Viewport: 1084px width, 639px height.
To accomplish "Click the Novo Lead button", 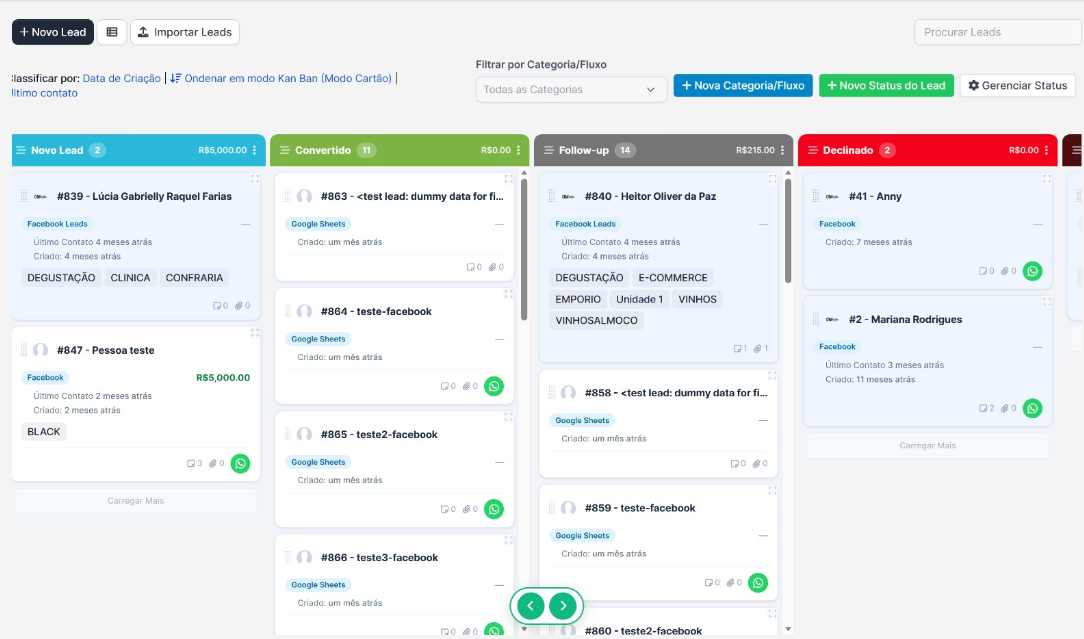I will (53, 32).
